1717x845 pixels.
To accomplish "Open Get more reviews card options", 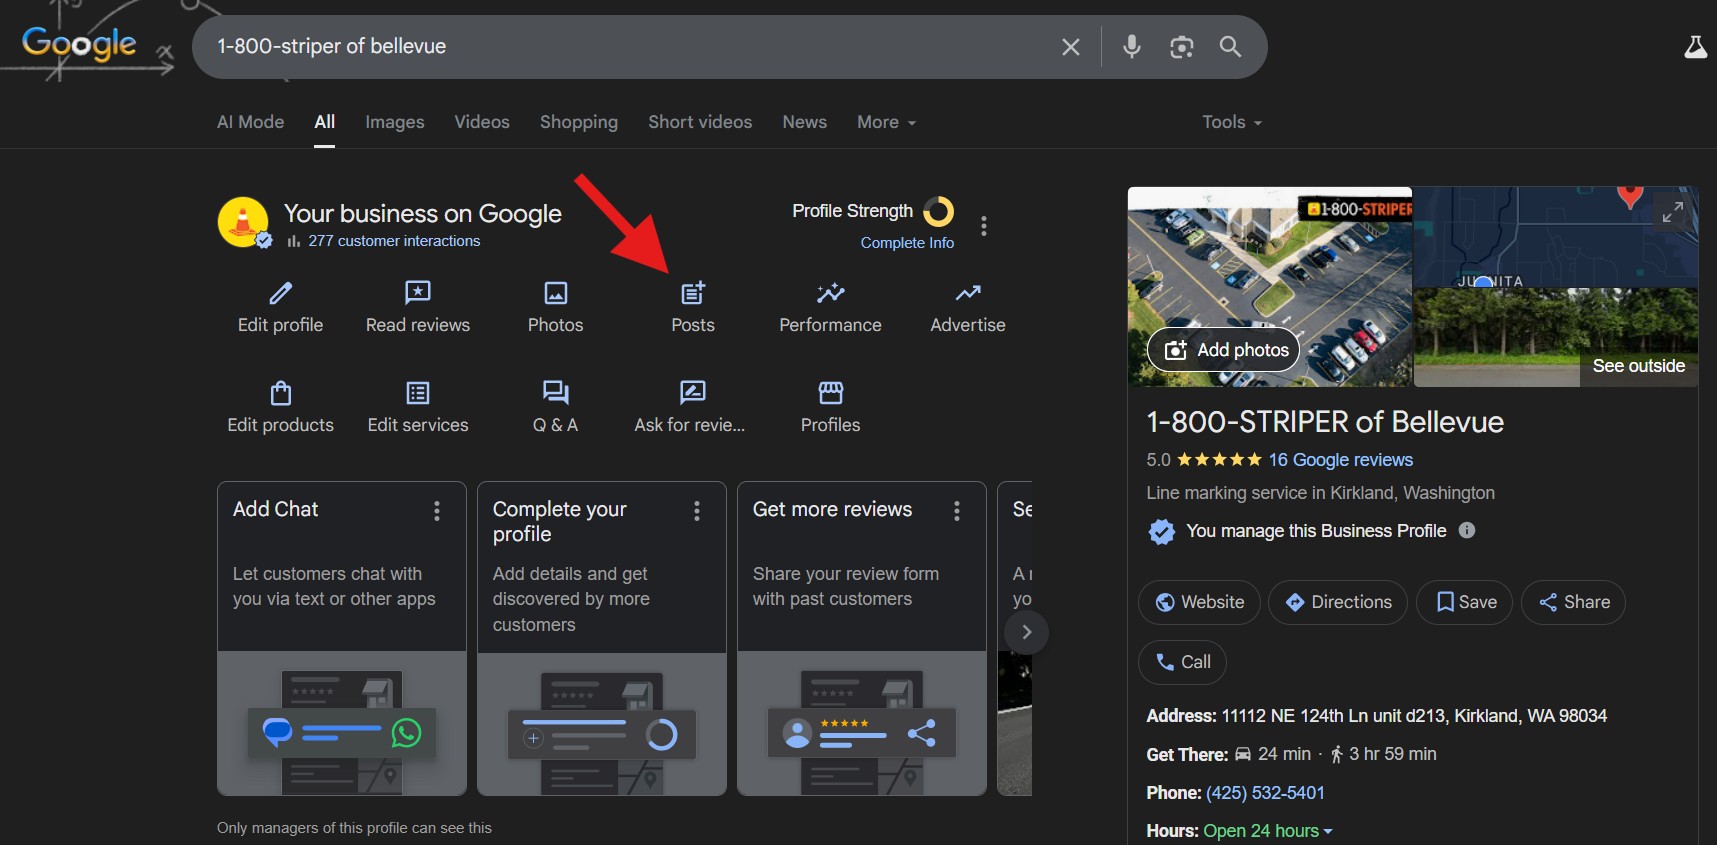I will [957, 511].
